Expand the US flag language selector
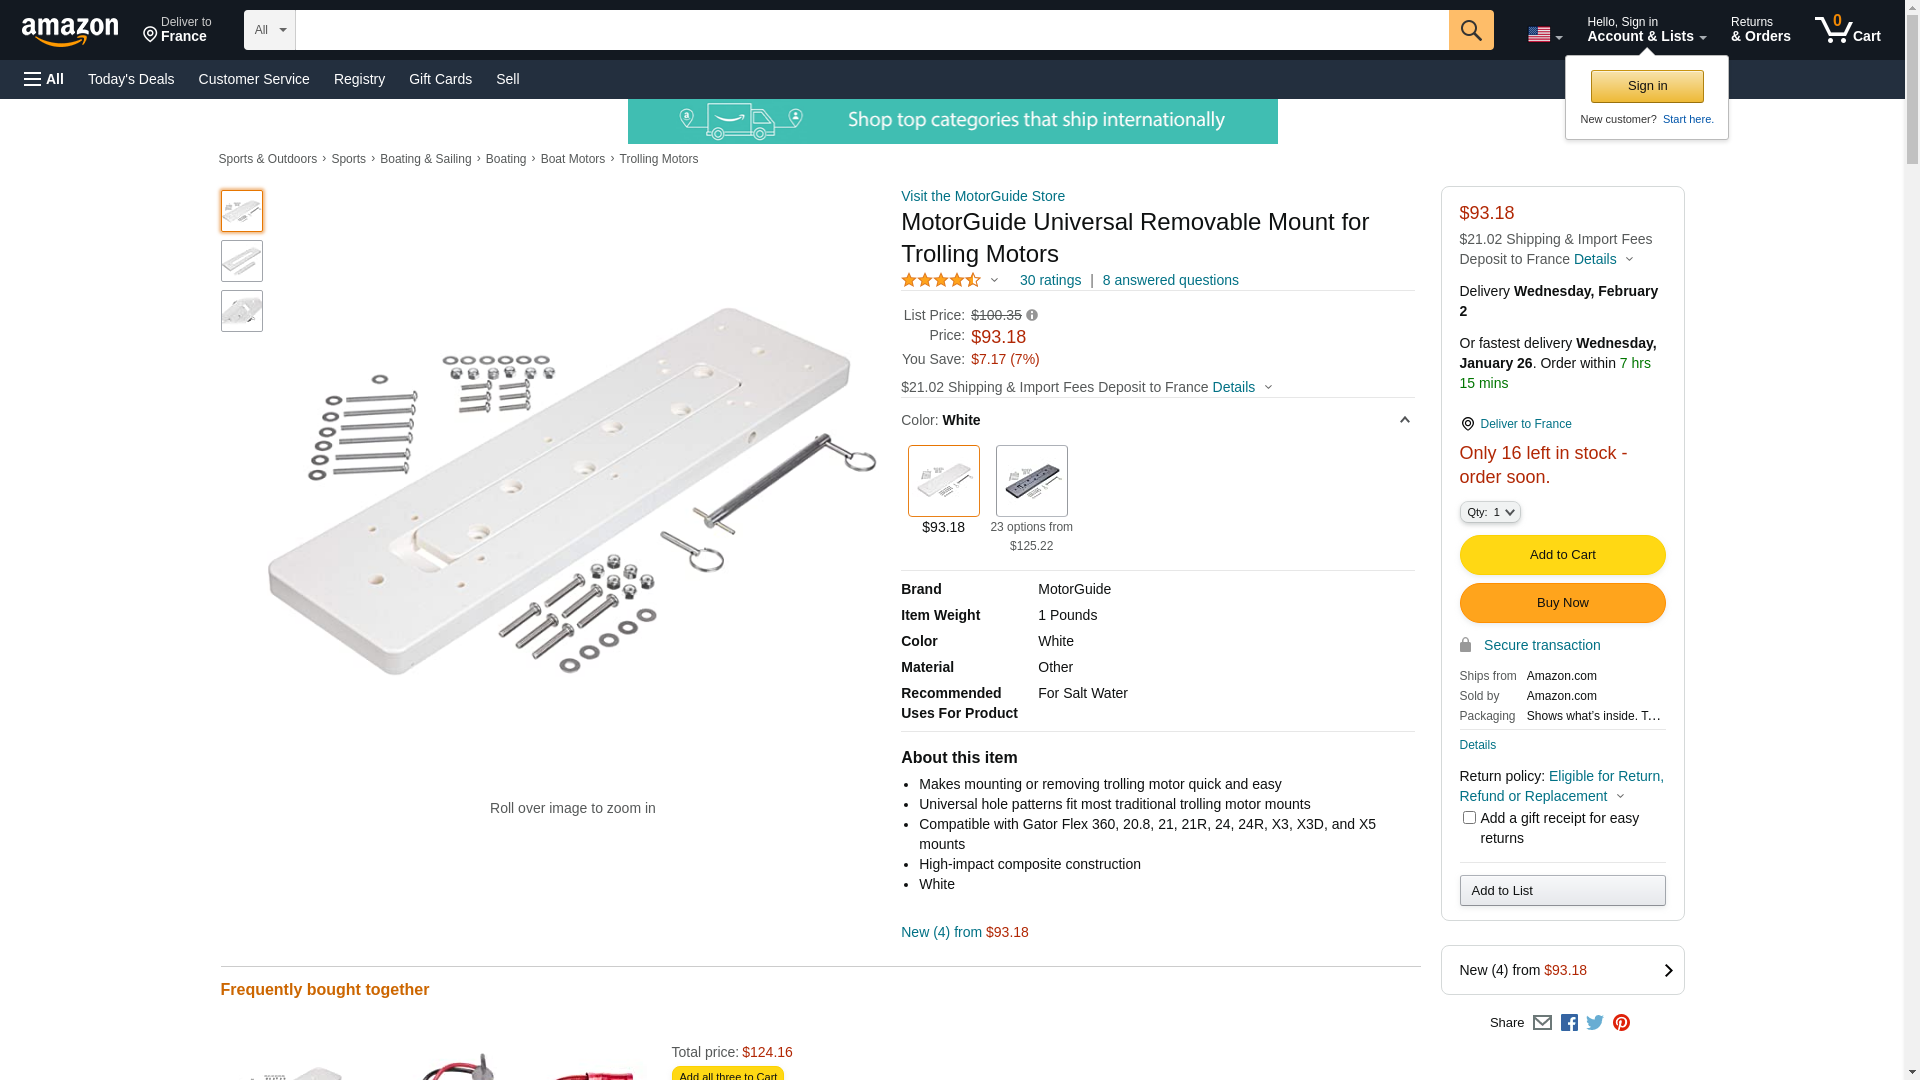 1544,35
